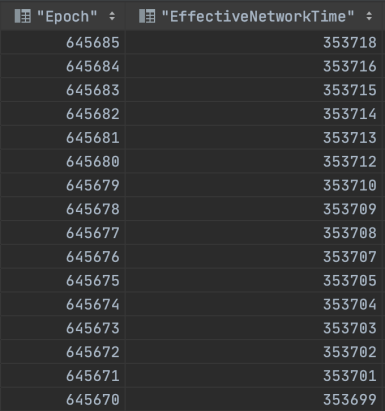Select the "Epoch" column header label
The height and width of the screenshot is (411, 385).
[67, 16]
